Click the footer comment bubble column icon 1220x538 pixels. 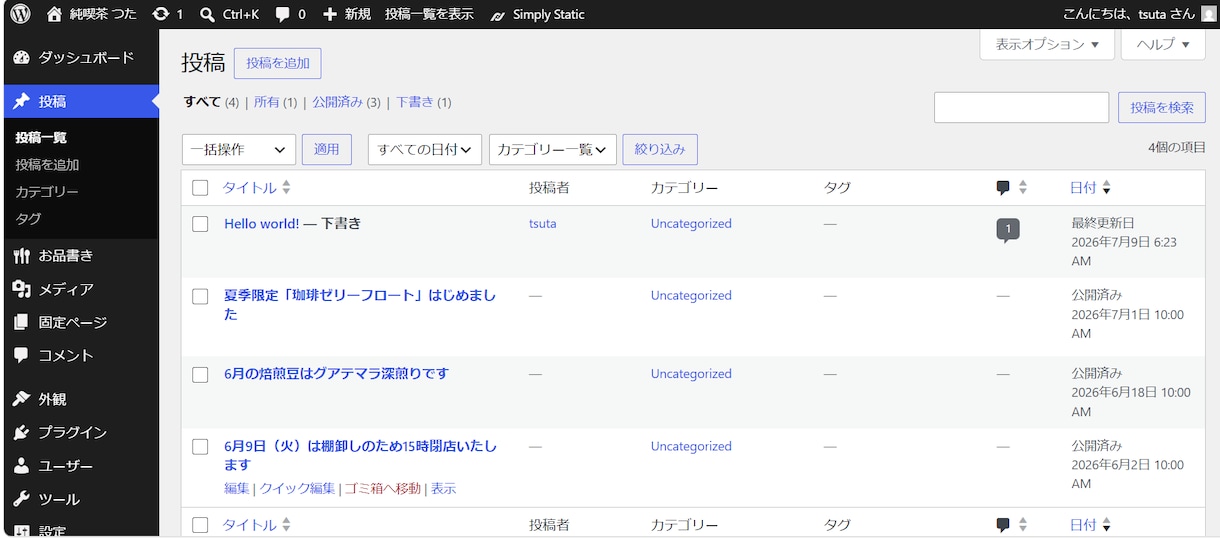pos(1003,525)
